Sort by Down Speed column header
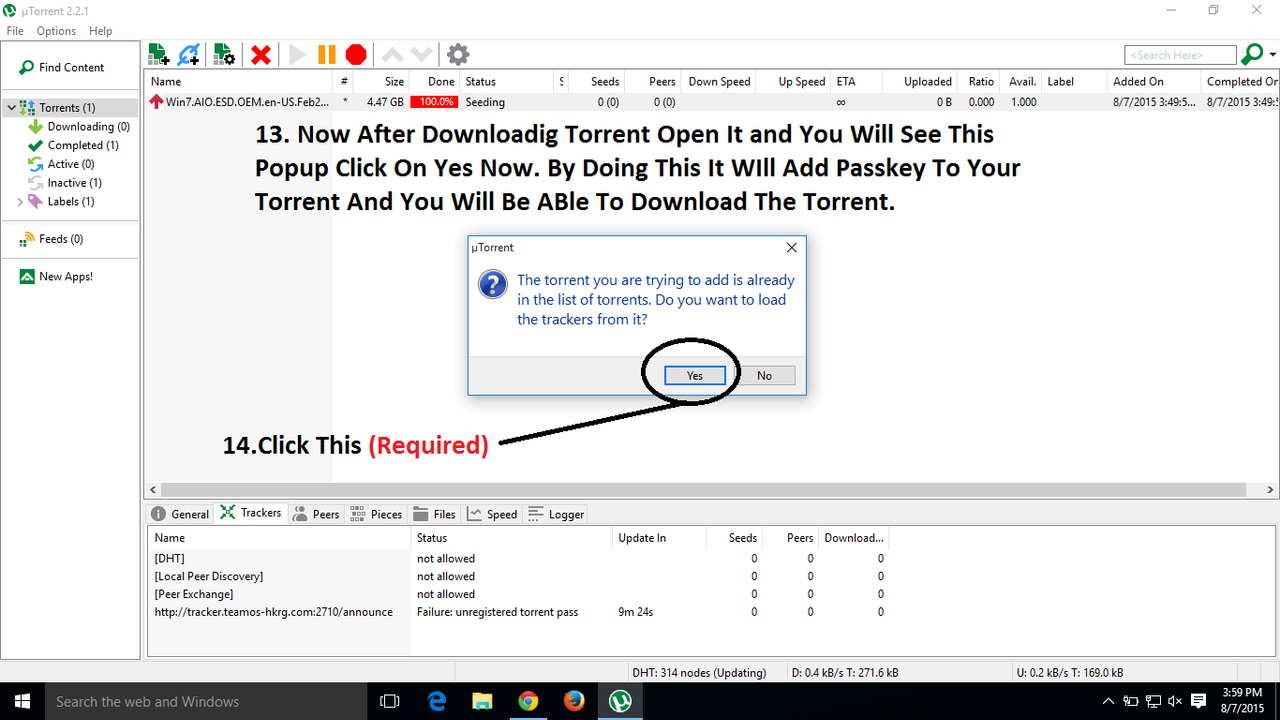Image resolution: width=1280 pixels, height=720 pixels. (718, 81)
